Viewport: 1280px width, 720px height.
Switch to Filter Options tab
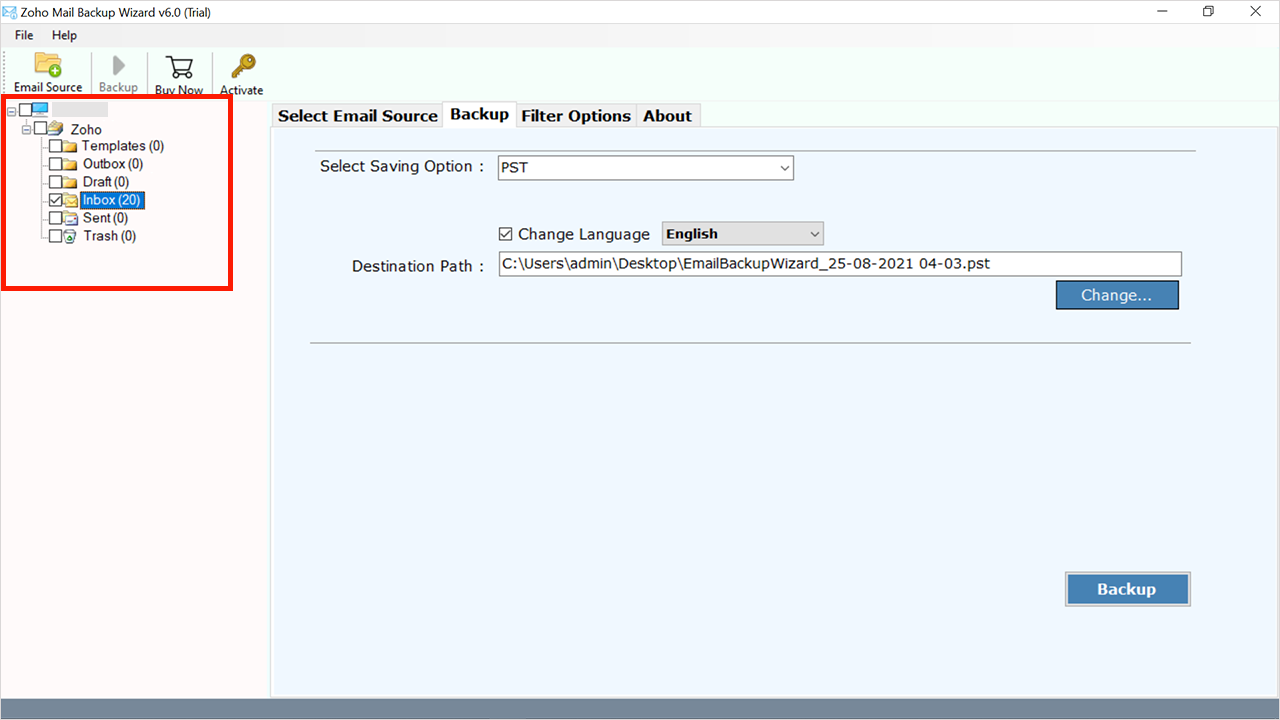tap(576, 116)
